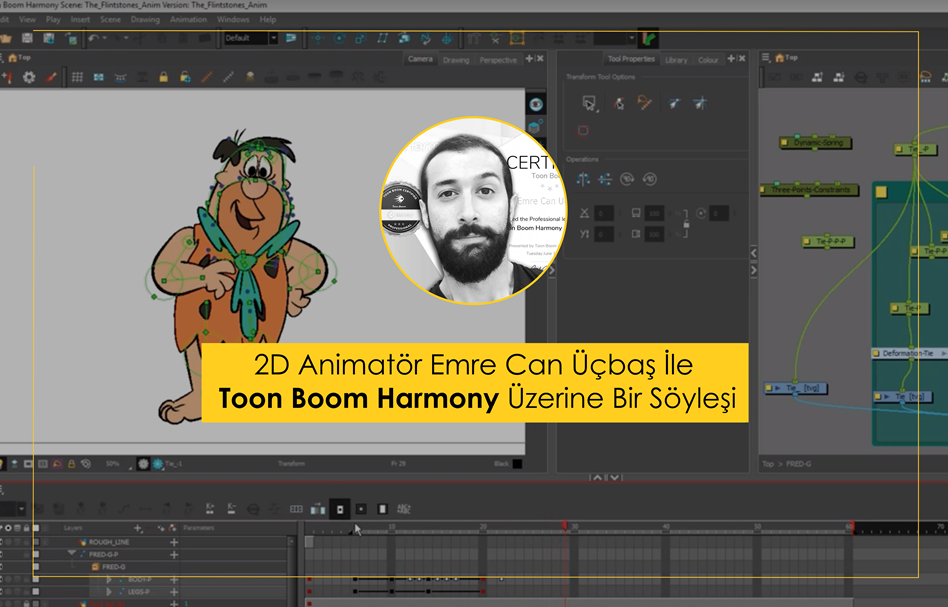Screen dimensions: 948x607
Task: Add a layer with the Layers plus button
Action: (138, 528)
